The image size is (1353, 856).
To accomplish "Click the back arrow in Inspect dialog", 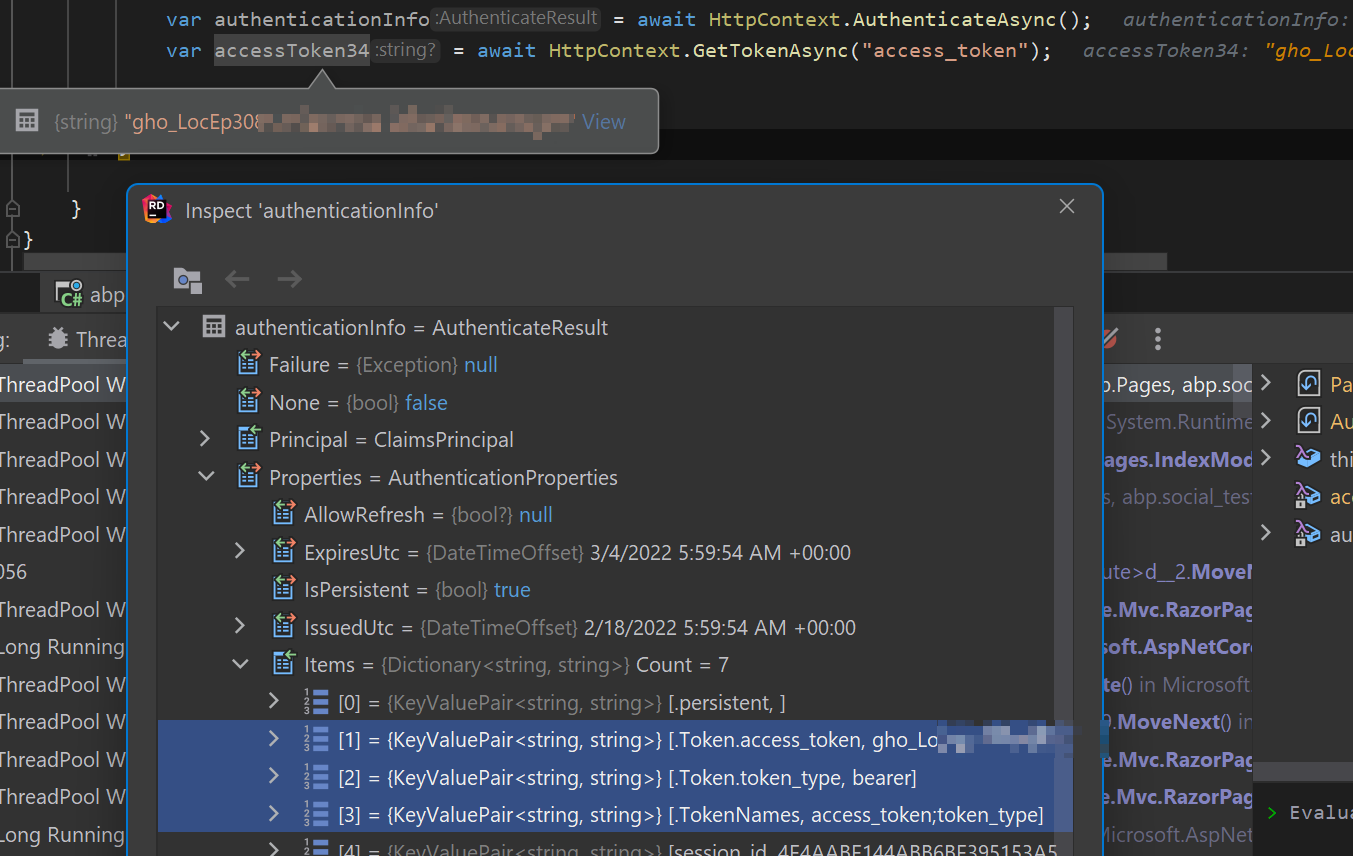I will pyautogui.click(x=237, y=279).
